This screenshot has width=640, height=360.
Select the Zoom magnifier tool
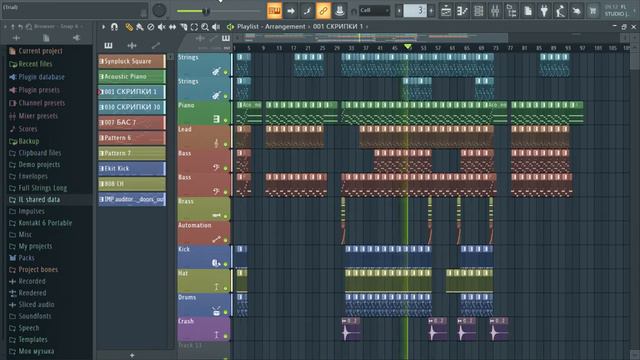pos(205,27)
